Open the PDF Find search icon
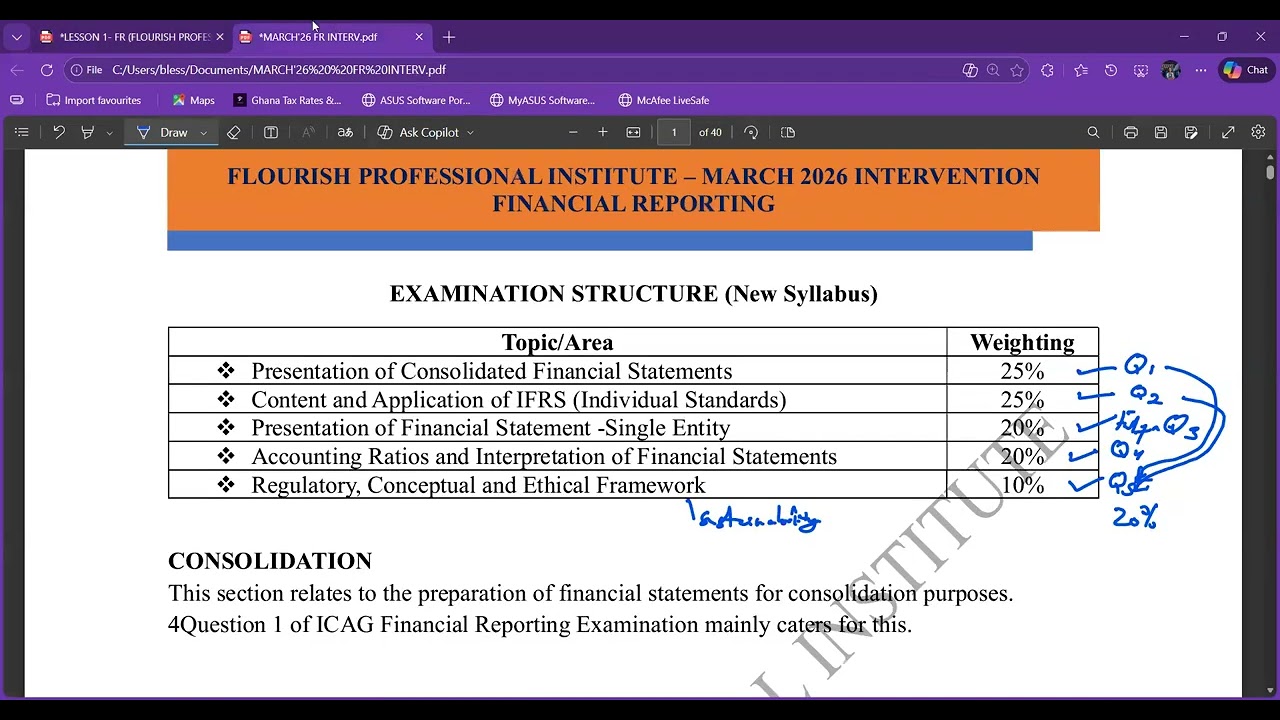1280x720 pixels. pyautogui.click(x=1093, y=132)
